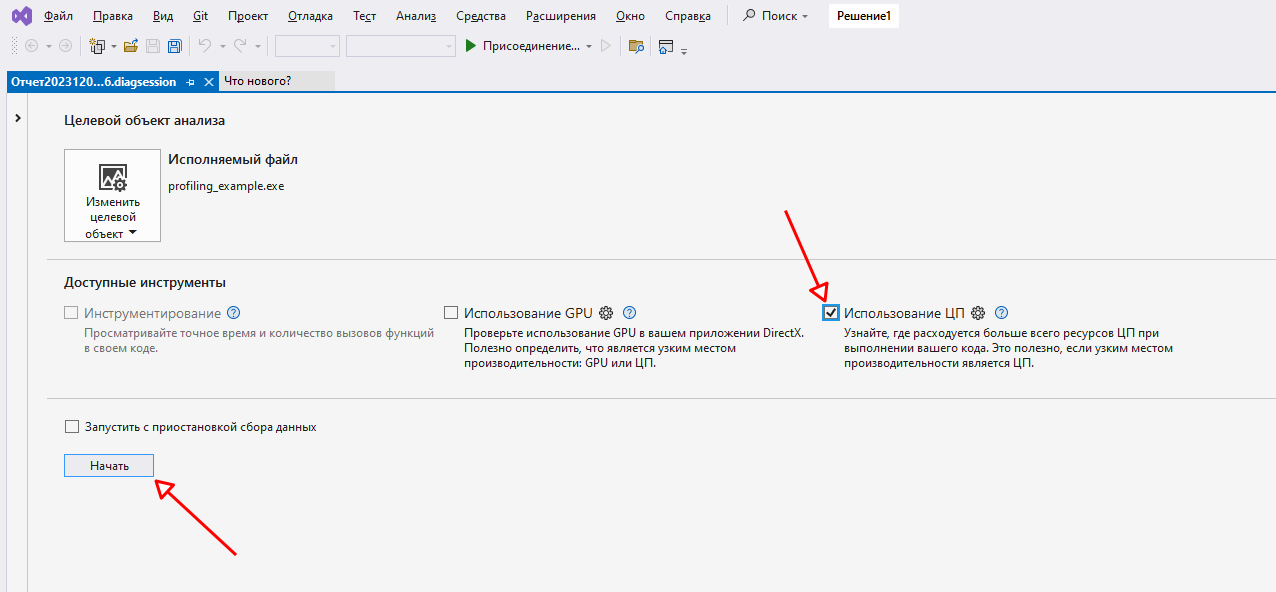Enable start with data collection paused
This screenshot has height=592, width=1276.
71,427
